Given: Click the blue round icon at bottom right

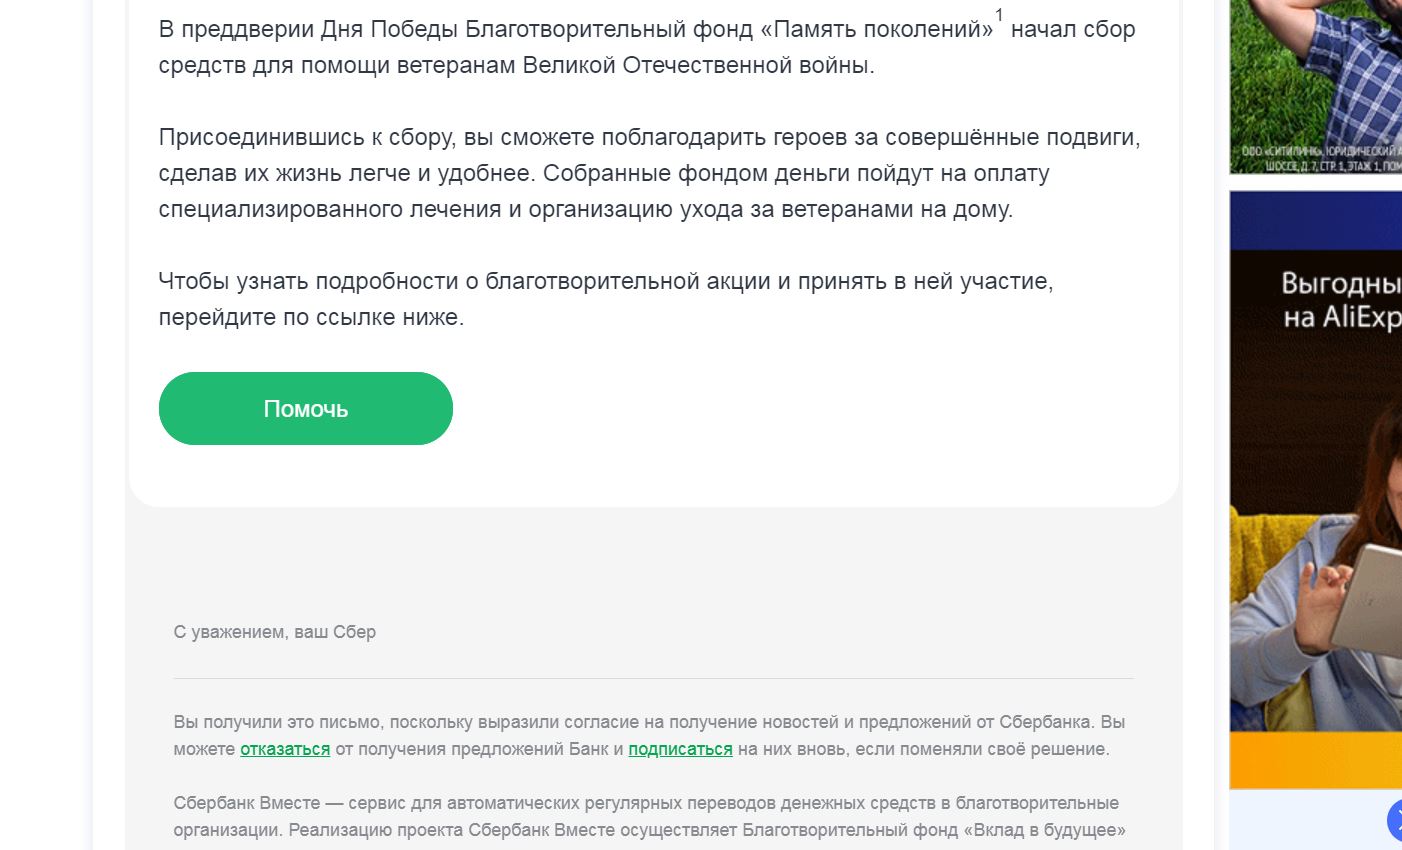Looking at the screenshot, I should click(1396, 821).
